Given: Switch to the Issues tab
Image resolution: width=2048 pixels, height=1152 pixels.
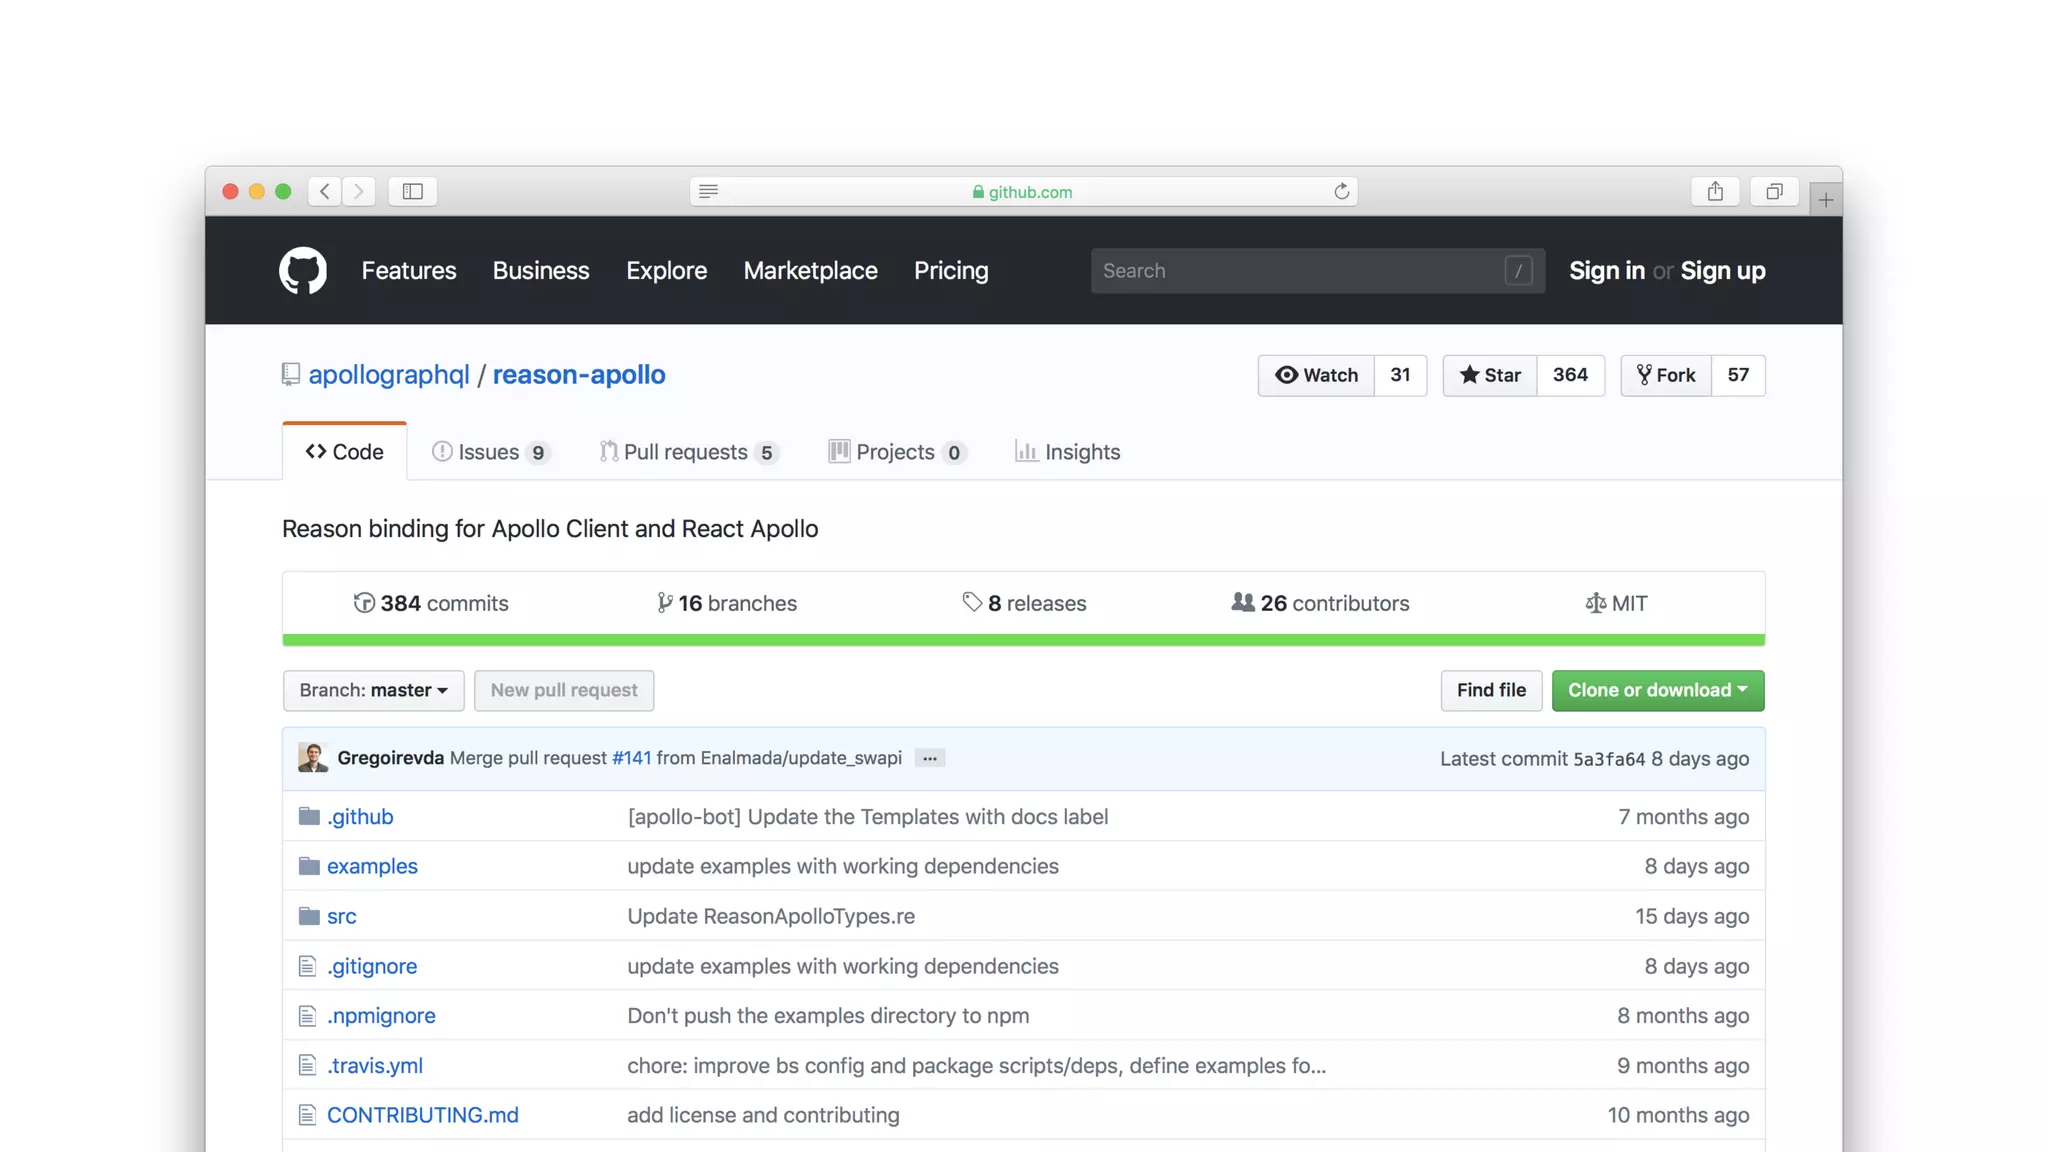Looking at the screenshot, I should pyautogui.click(x=490, y=452).
